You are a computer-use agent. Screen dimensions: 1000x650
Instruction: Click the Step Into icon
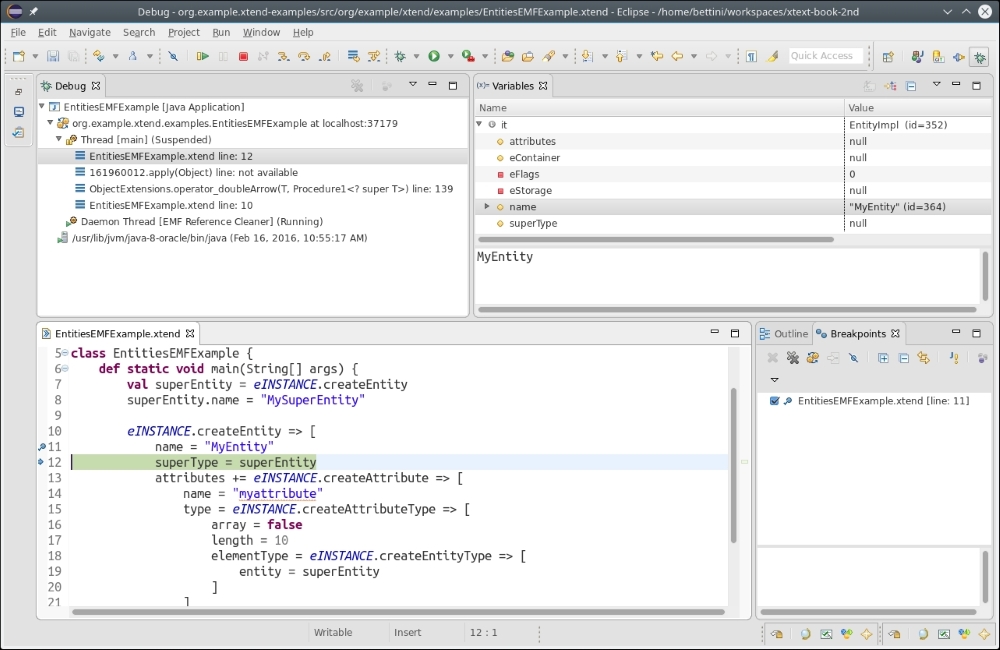pyautogui.click(x=283, y=57)
